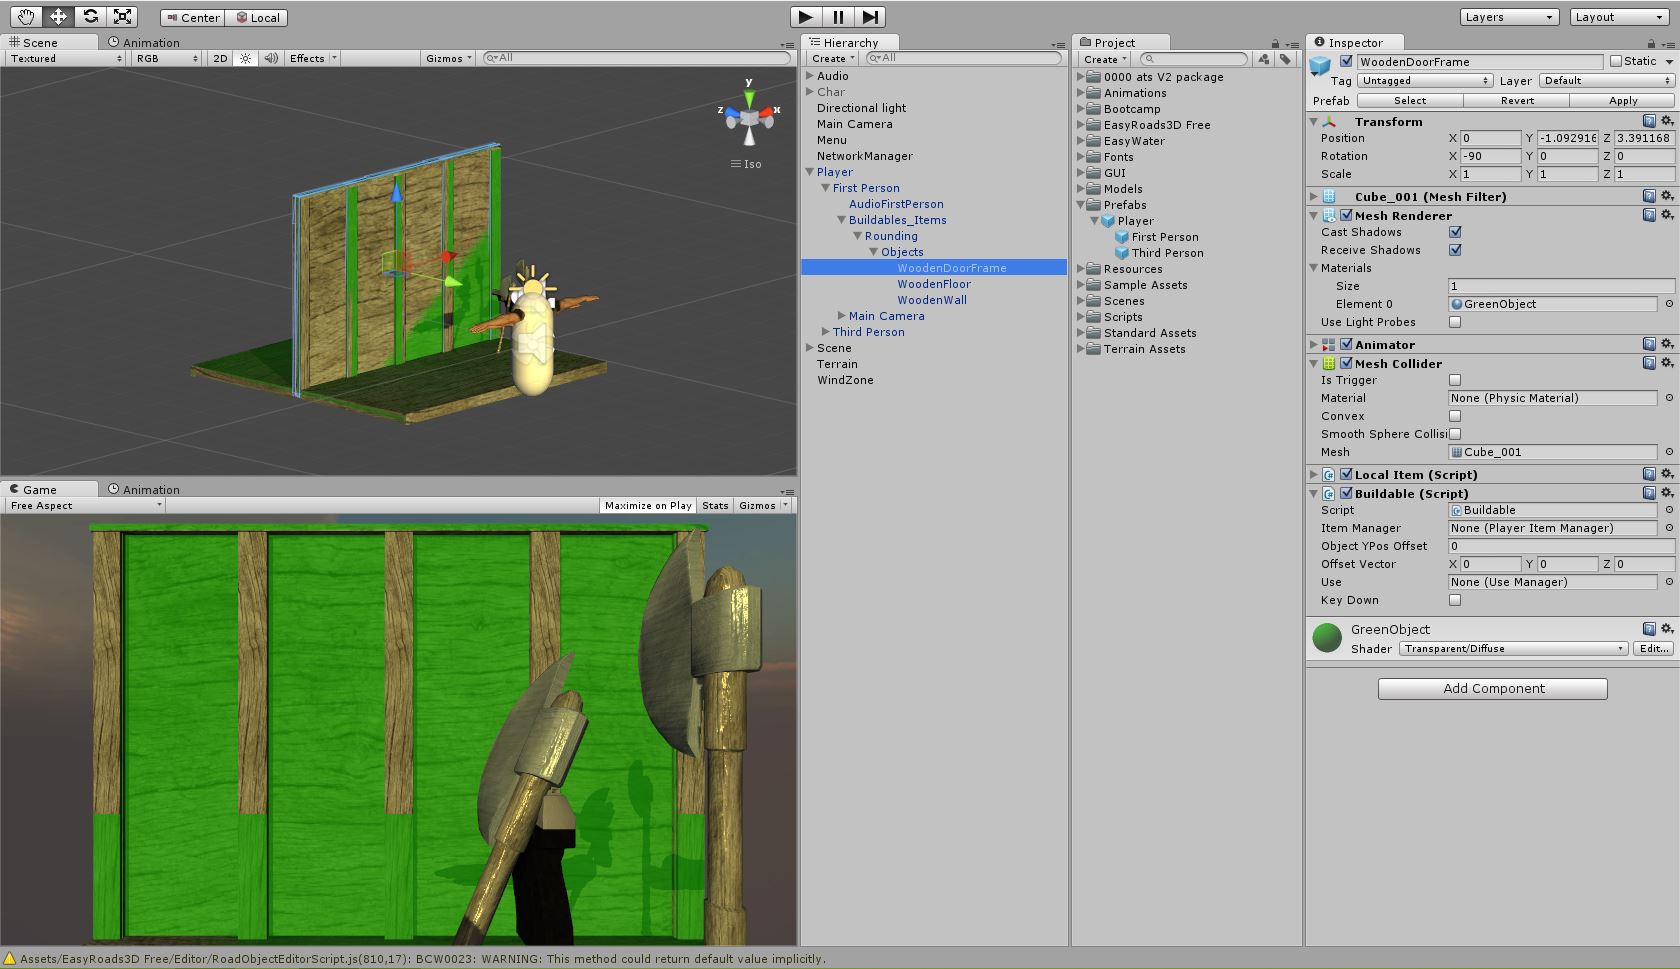Click the shader Edit button
This screenshot has width=1680, height=969.
pos(1653,648)
